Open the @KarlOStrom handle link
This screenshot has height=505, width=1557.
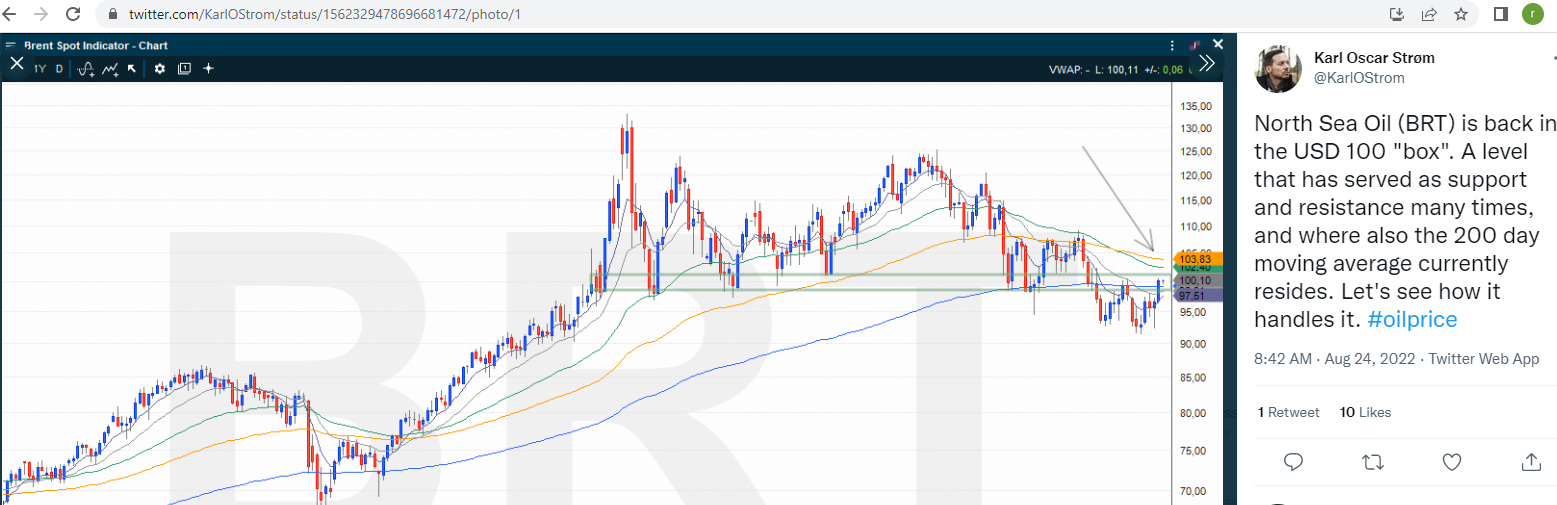(x=1359, y=78)
